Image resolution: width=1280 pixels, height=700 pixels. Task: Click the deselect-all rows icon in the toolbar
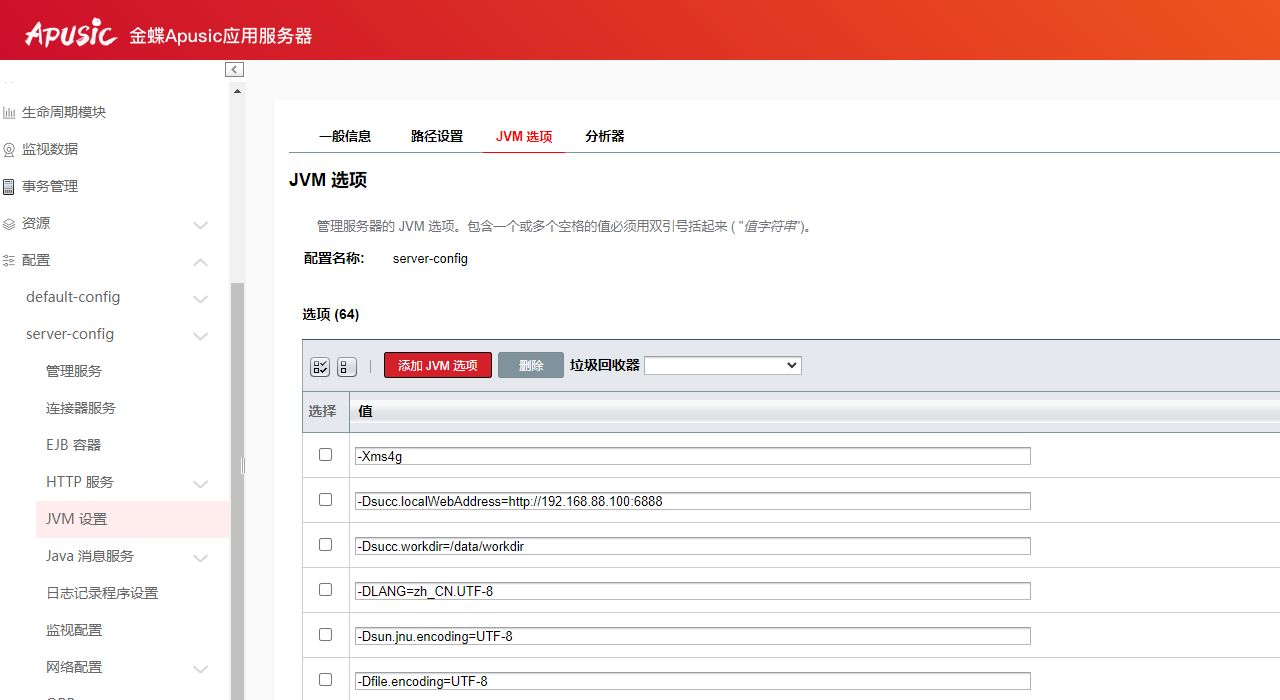346,367
